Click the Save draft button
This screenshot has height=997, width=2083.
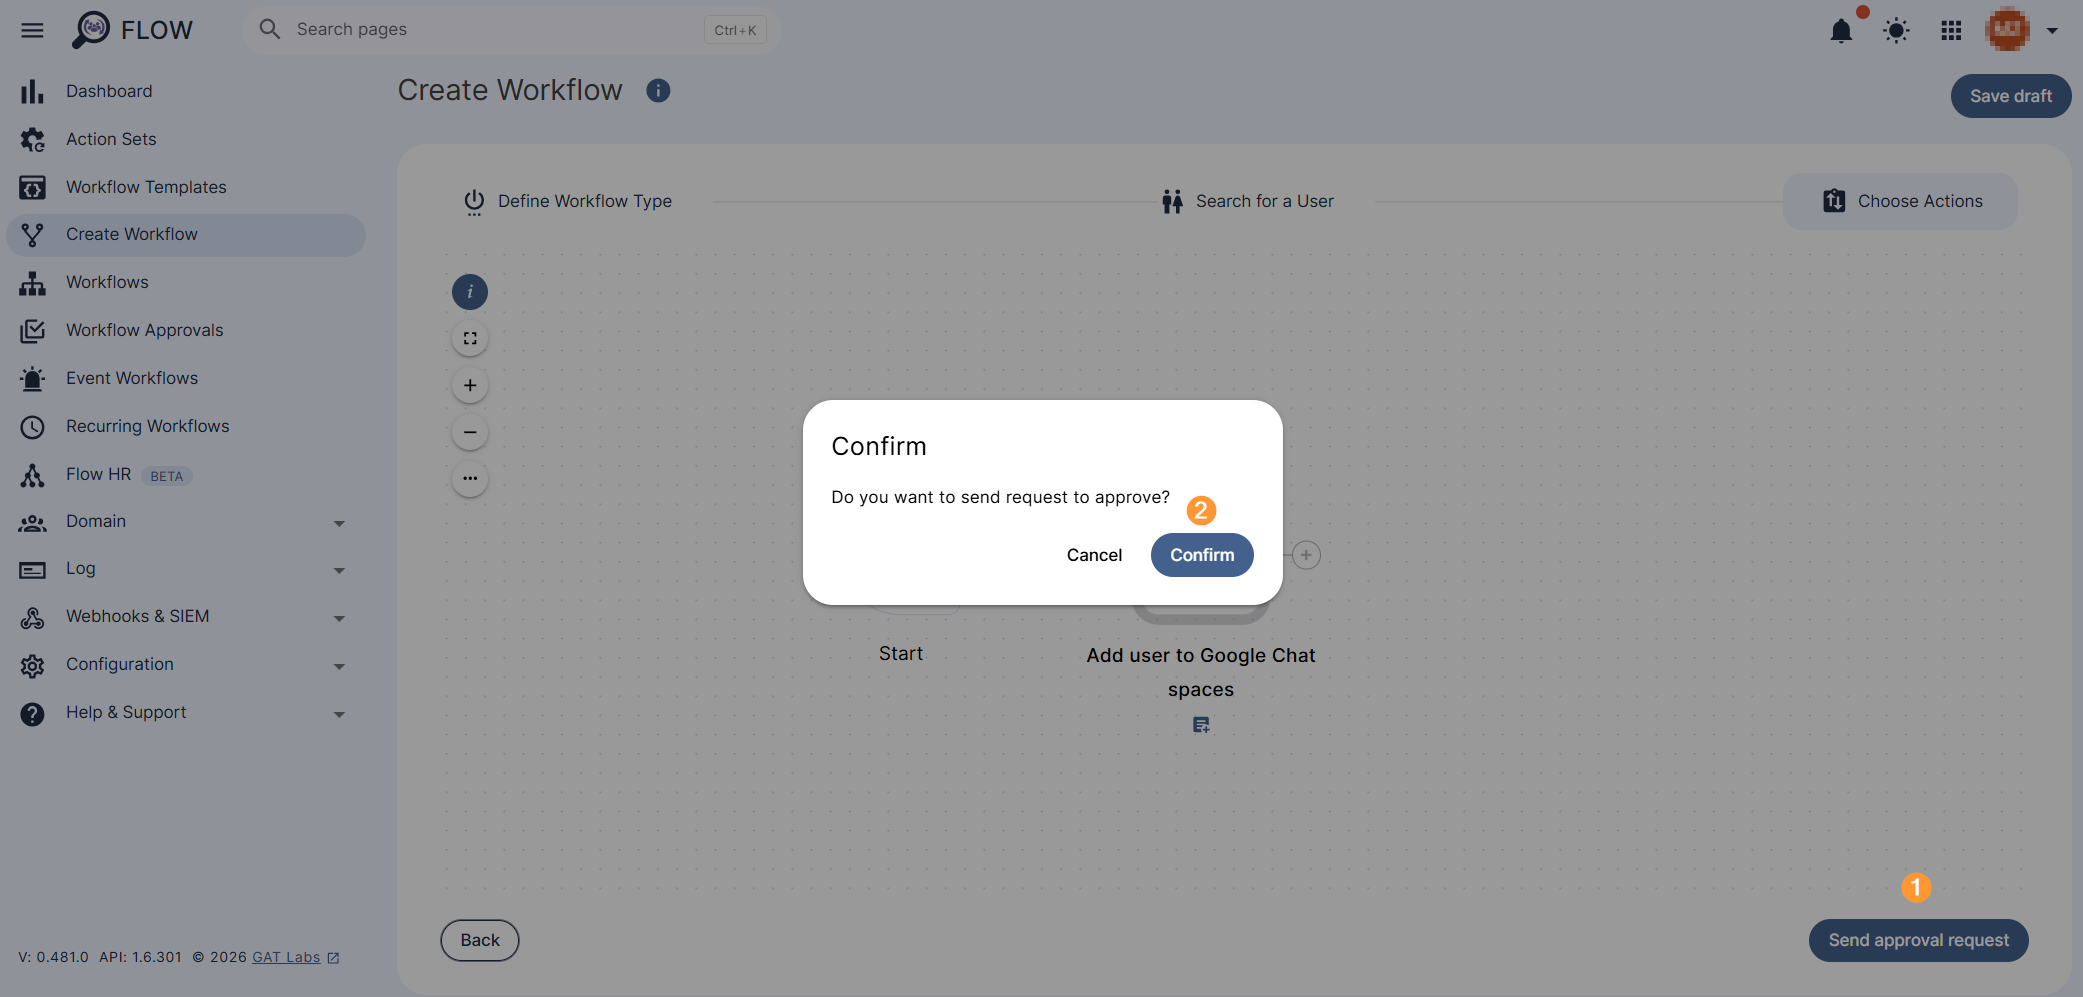(2010, 96)
